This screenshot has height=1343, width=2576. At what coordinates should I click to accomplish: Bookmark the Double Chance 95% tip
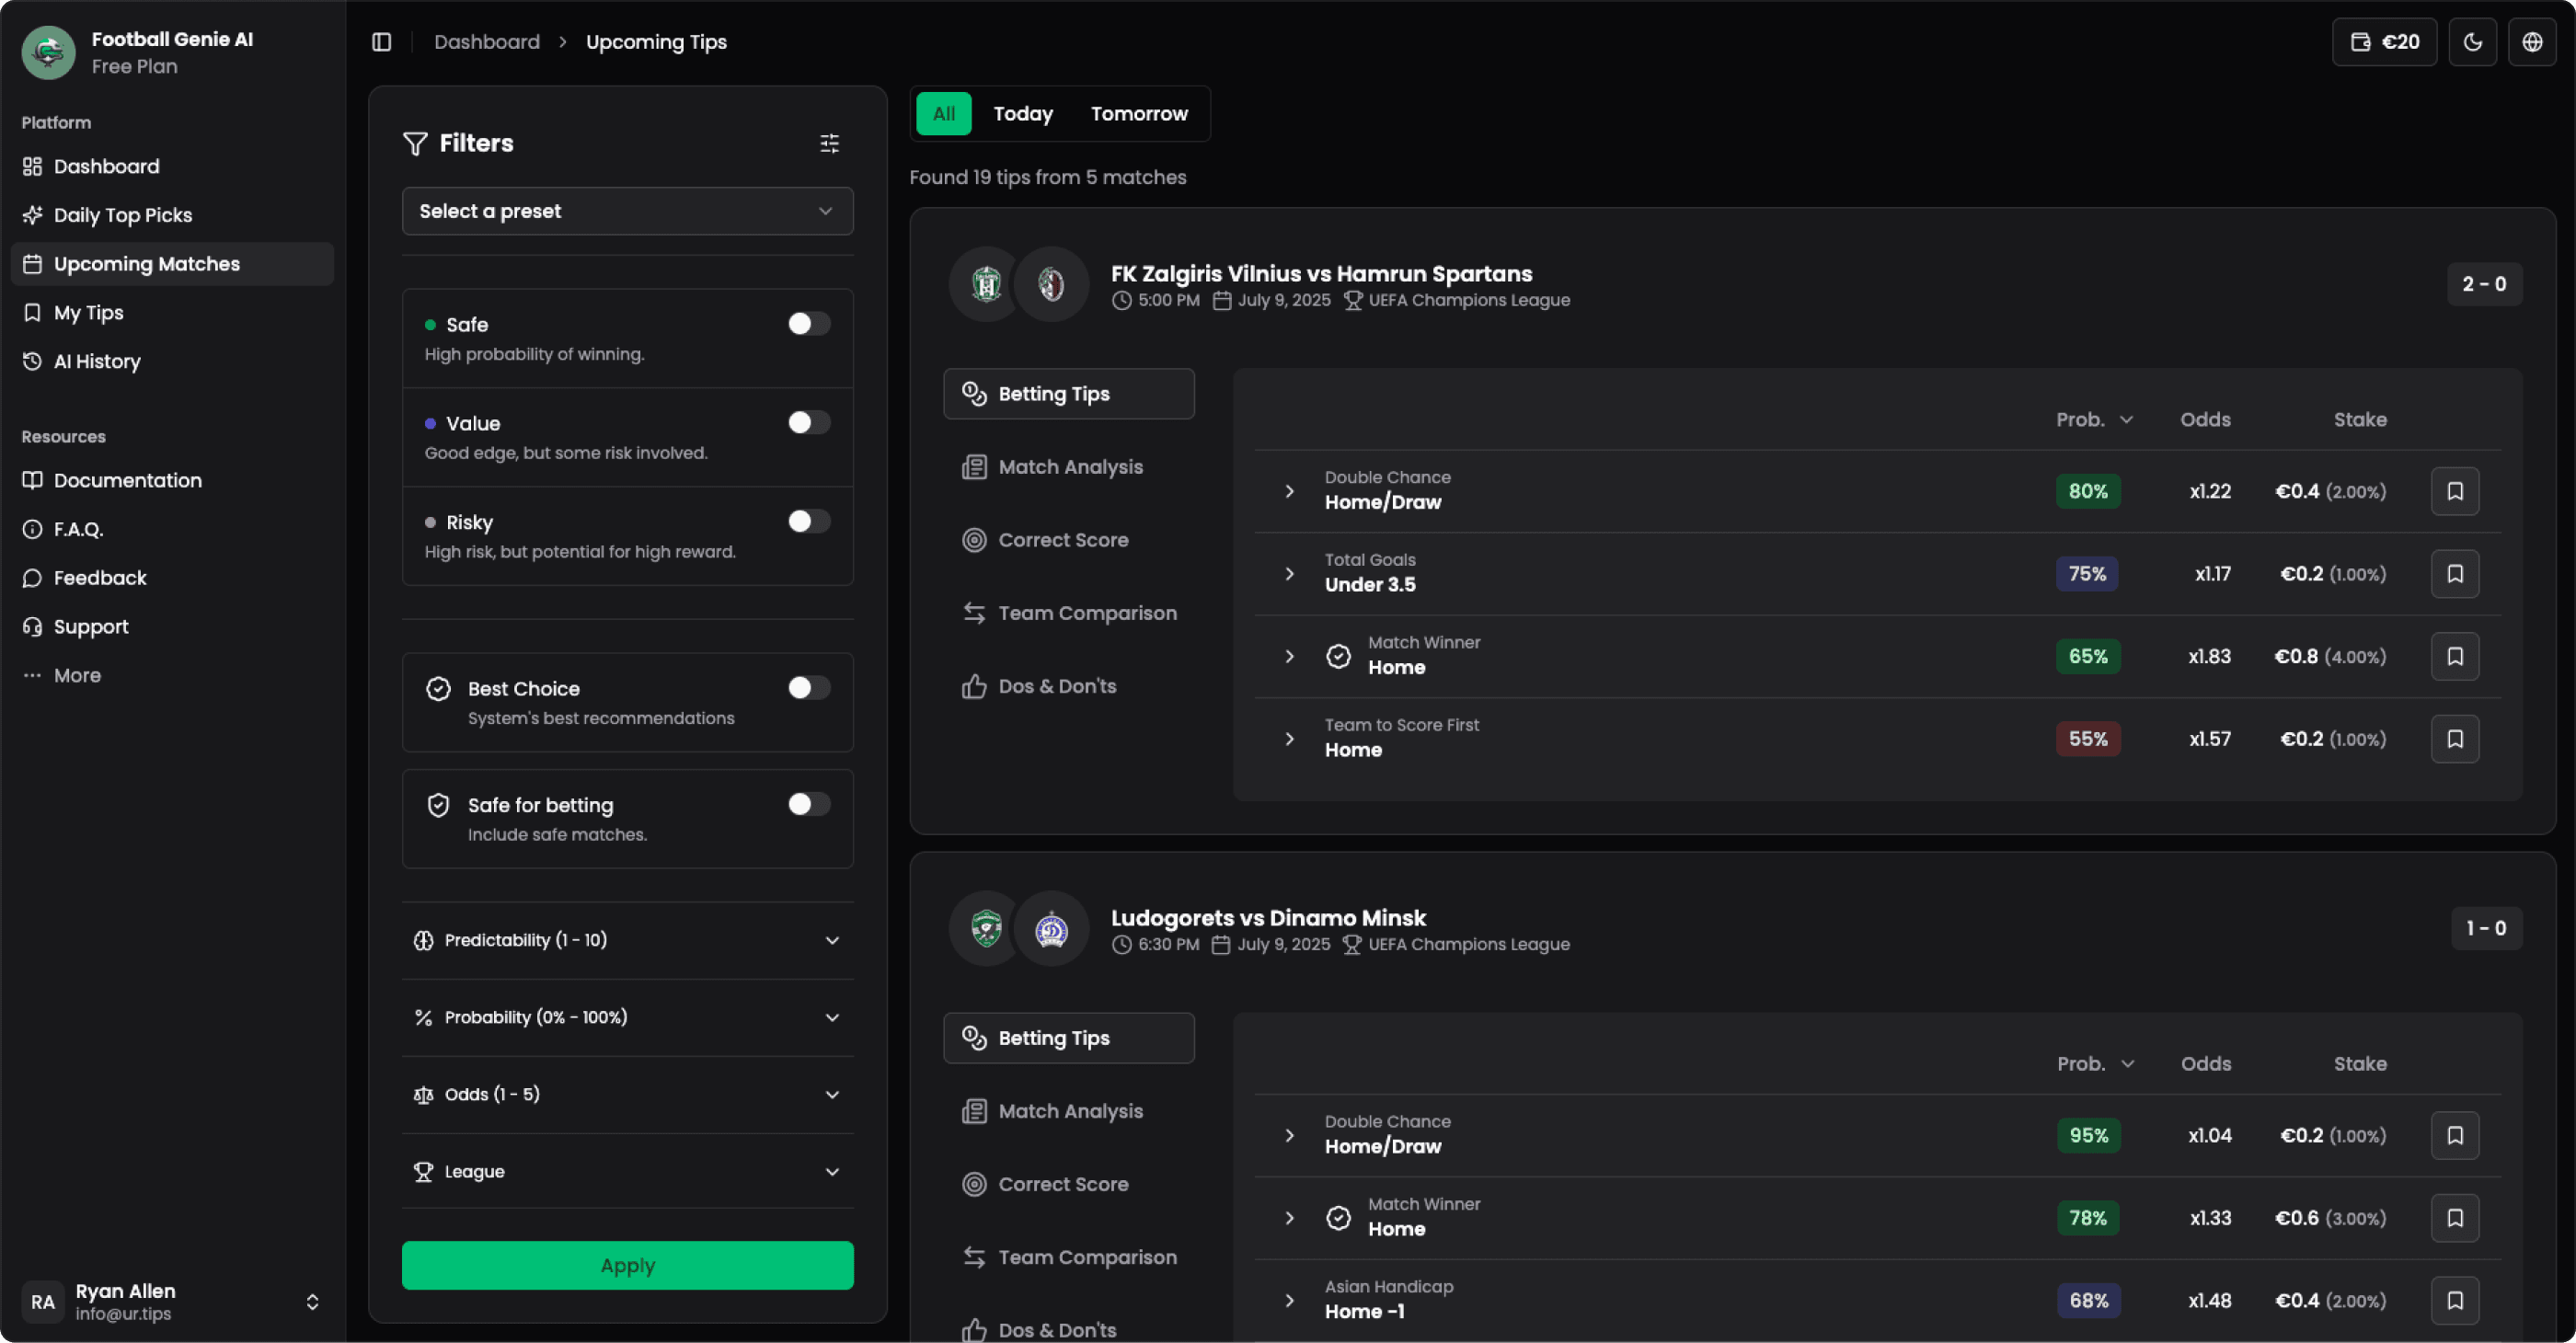(2454, 1135)
